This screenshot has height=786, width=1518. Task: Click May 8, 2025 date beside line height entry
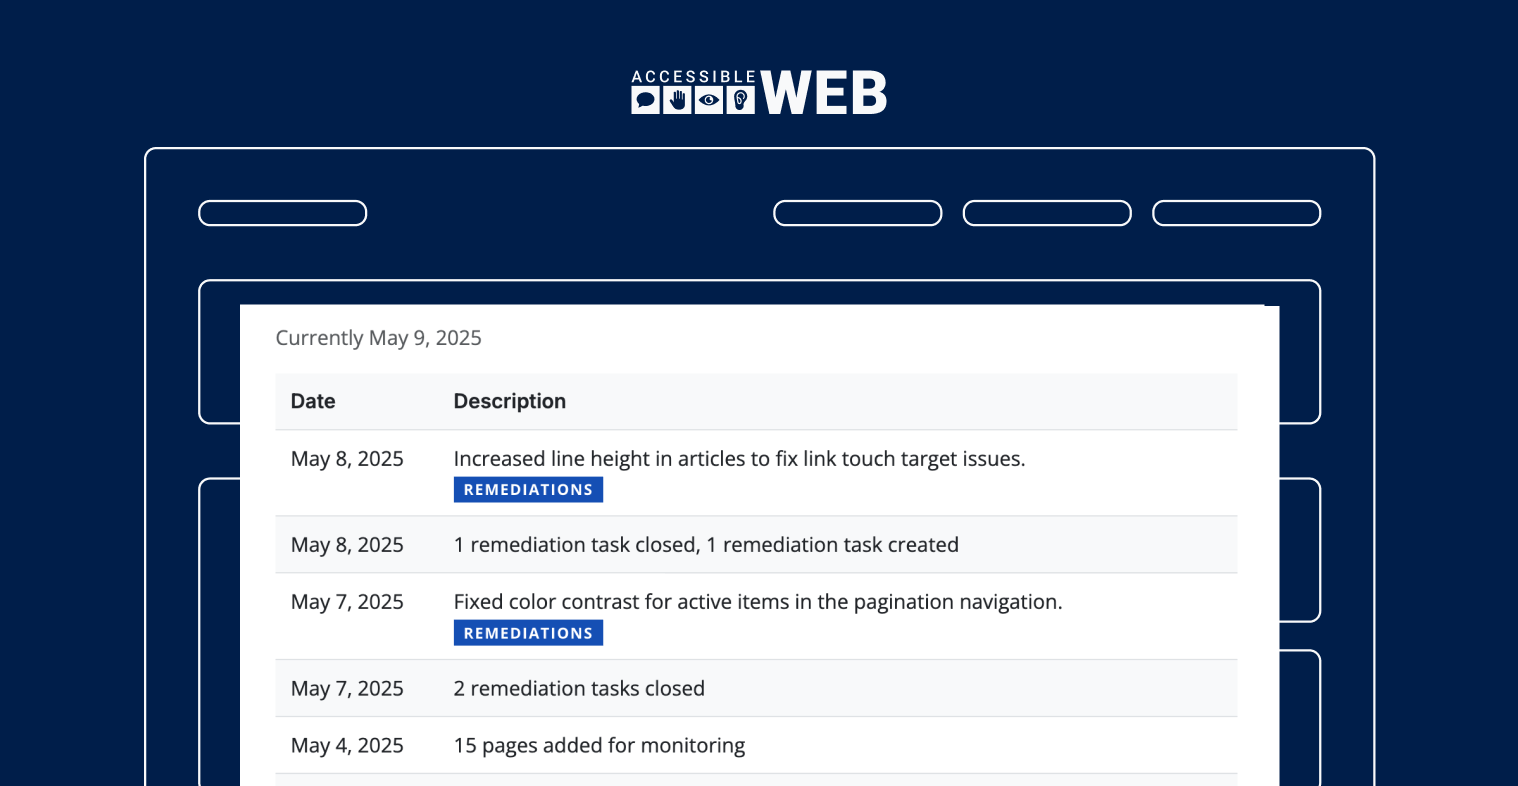(x=347, y=459)
